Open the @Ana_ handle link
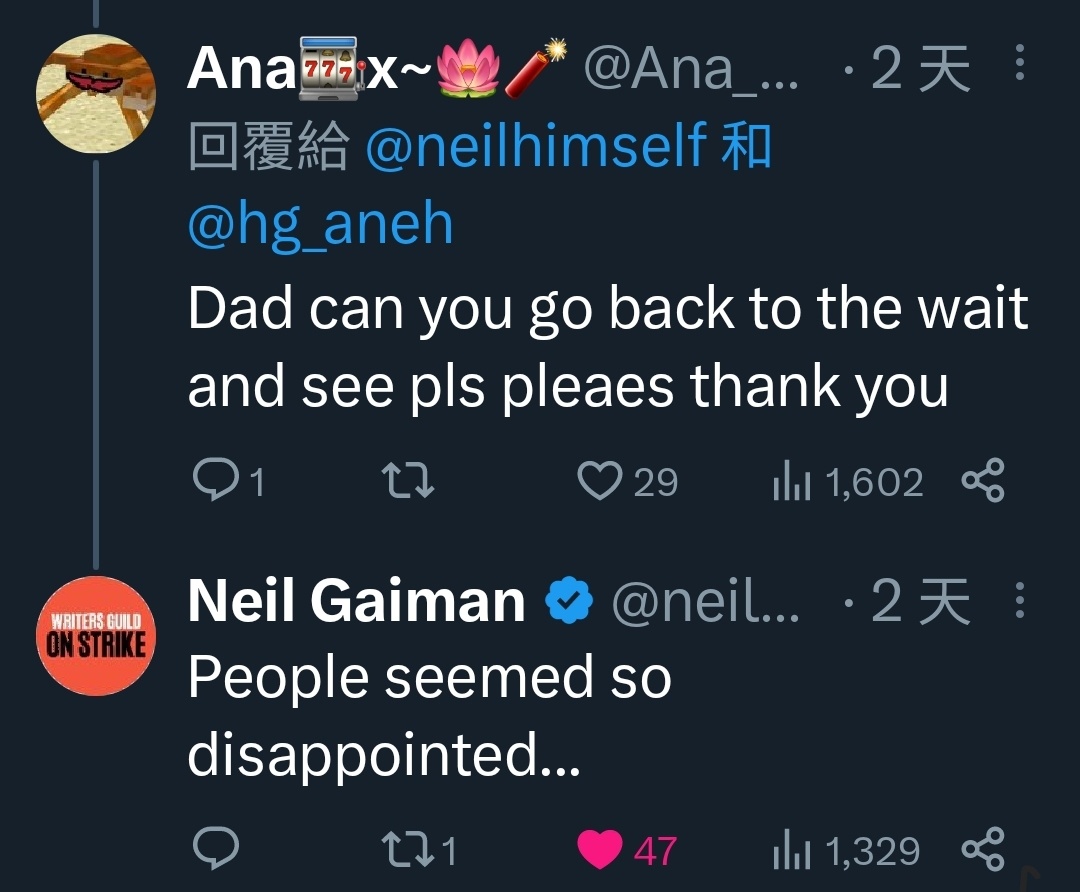1080x892 pixels. point(692,68)
